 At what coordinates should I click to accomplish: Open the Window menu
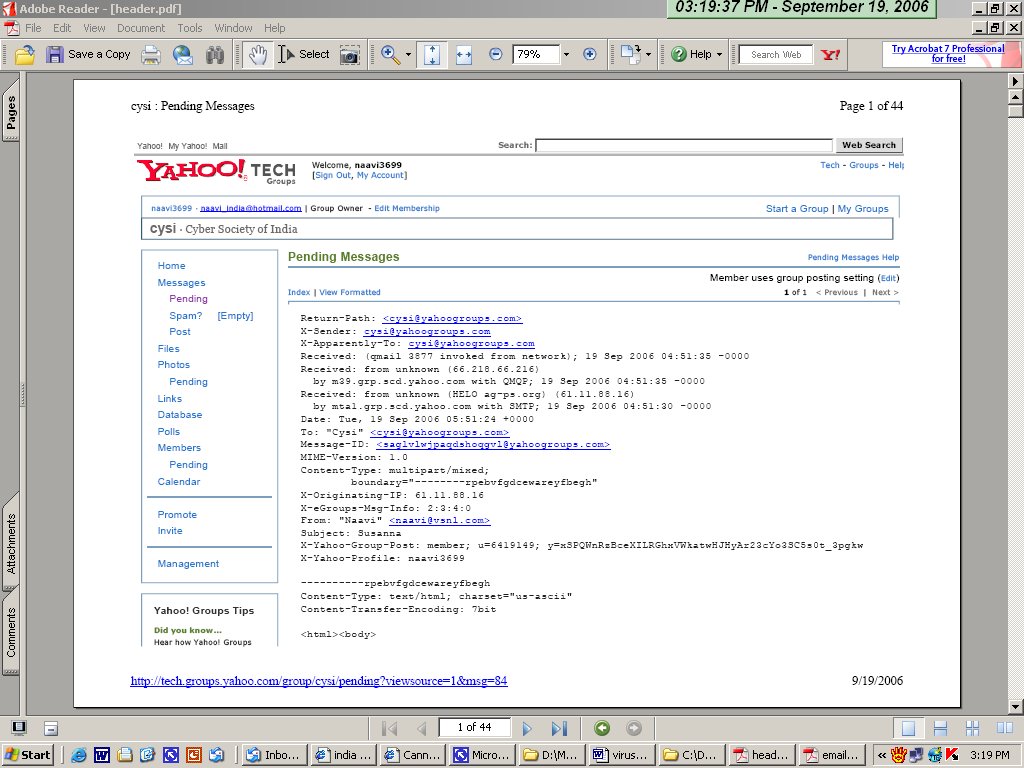point(233,28)
